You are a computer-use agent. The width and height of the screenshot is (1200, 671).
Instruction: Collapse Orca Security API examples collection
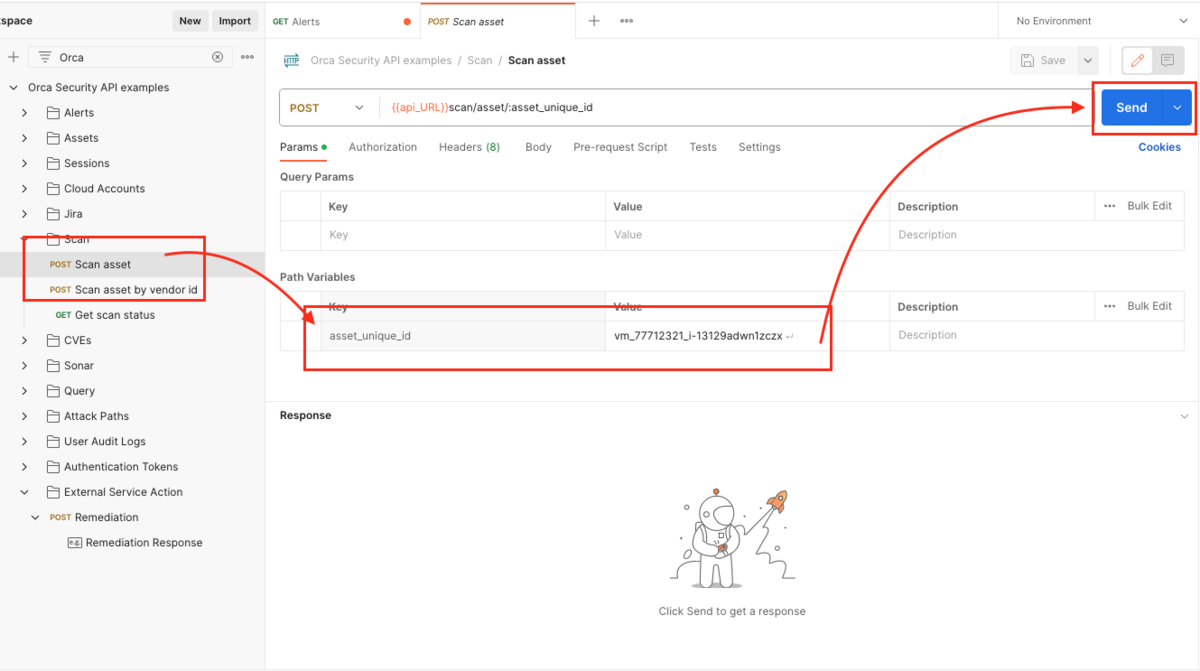point(13,87)
